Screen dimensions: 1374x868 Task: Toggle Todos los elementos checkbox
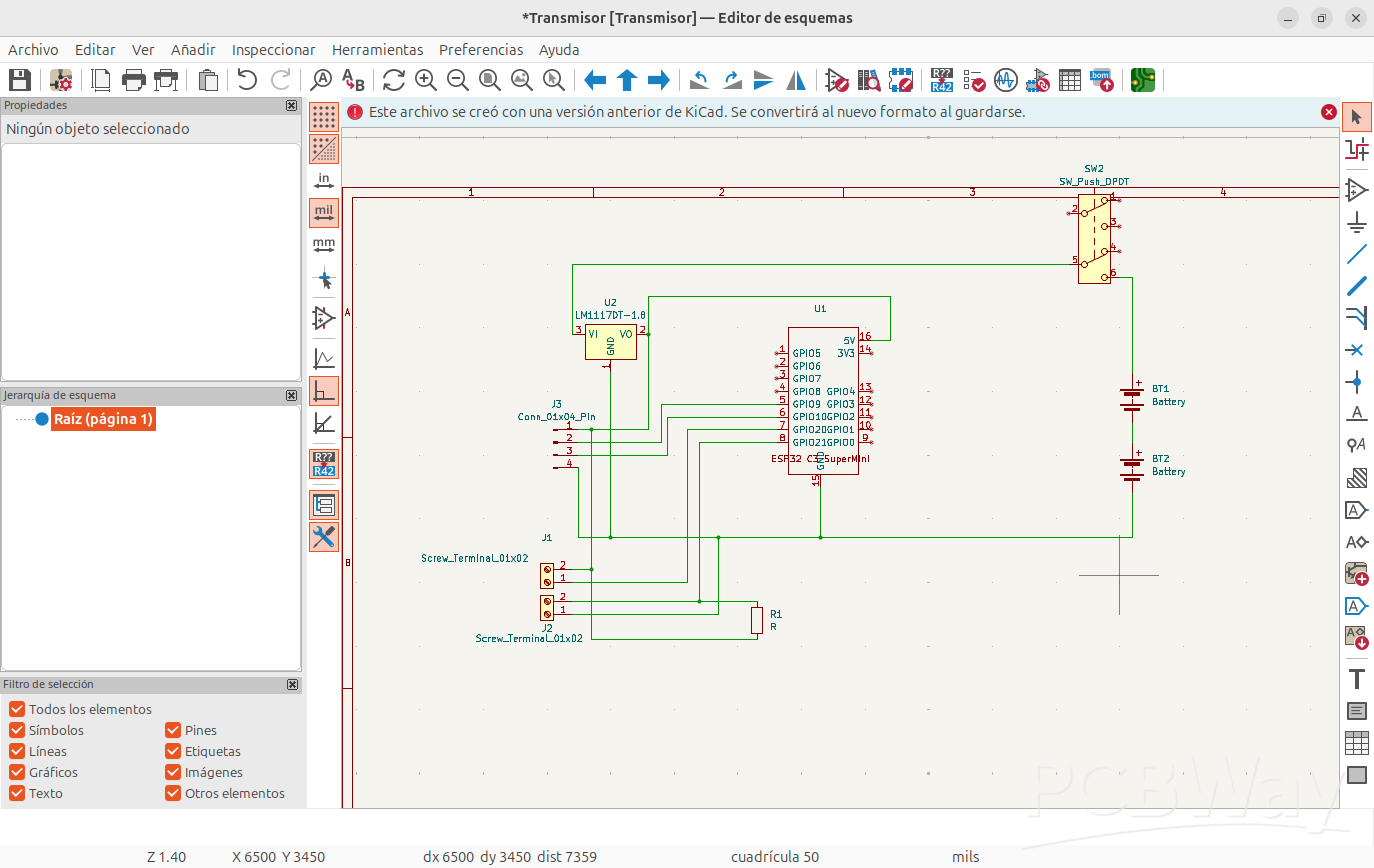pyautogui.click(x=17, y=709)
